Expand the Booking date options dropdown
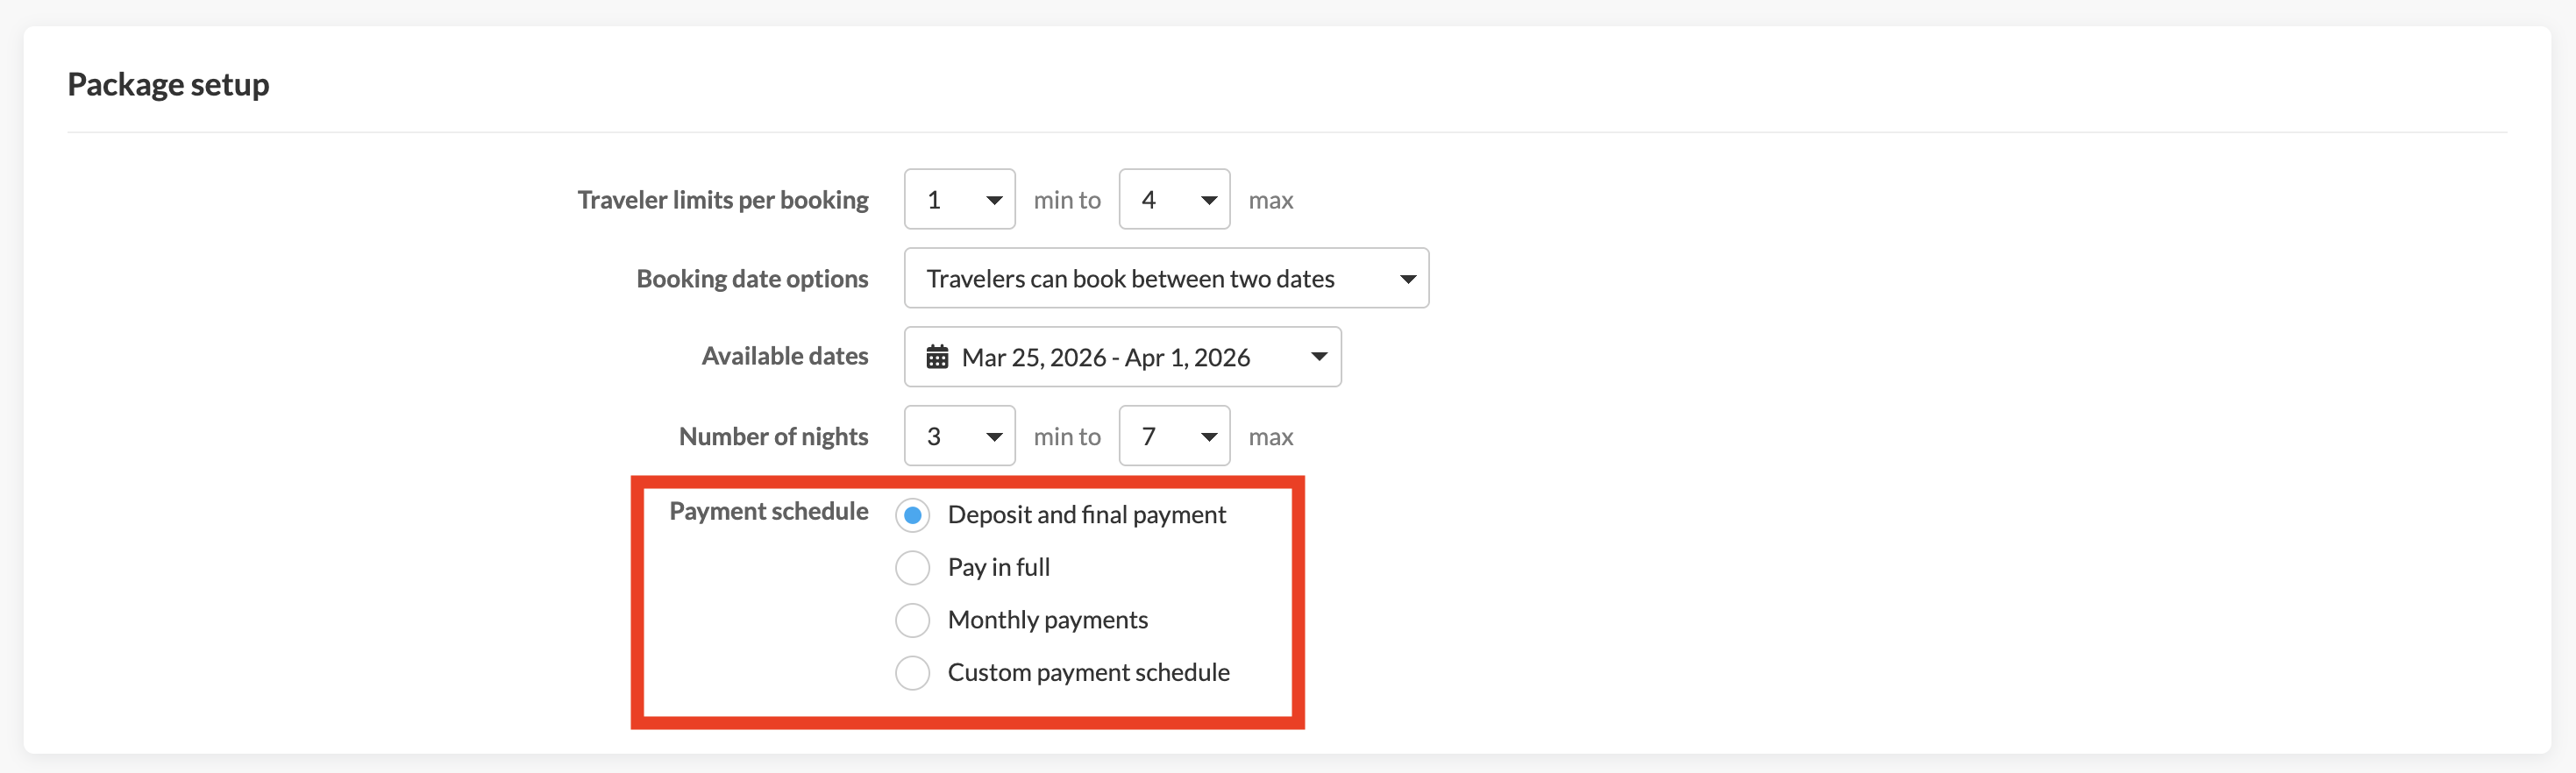This screenshot has height=773, width=2576. coord(1165,279)
